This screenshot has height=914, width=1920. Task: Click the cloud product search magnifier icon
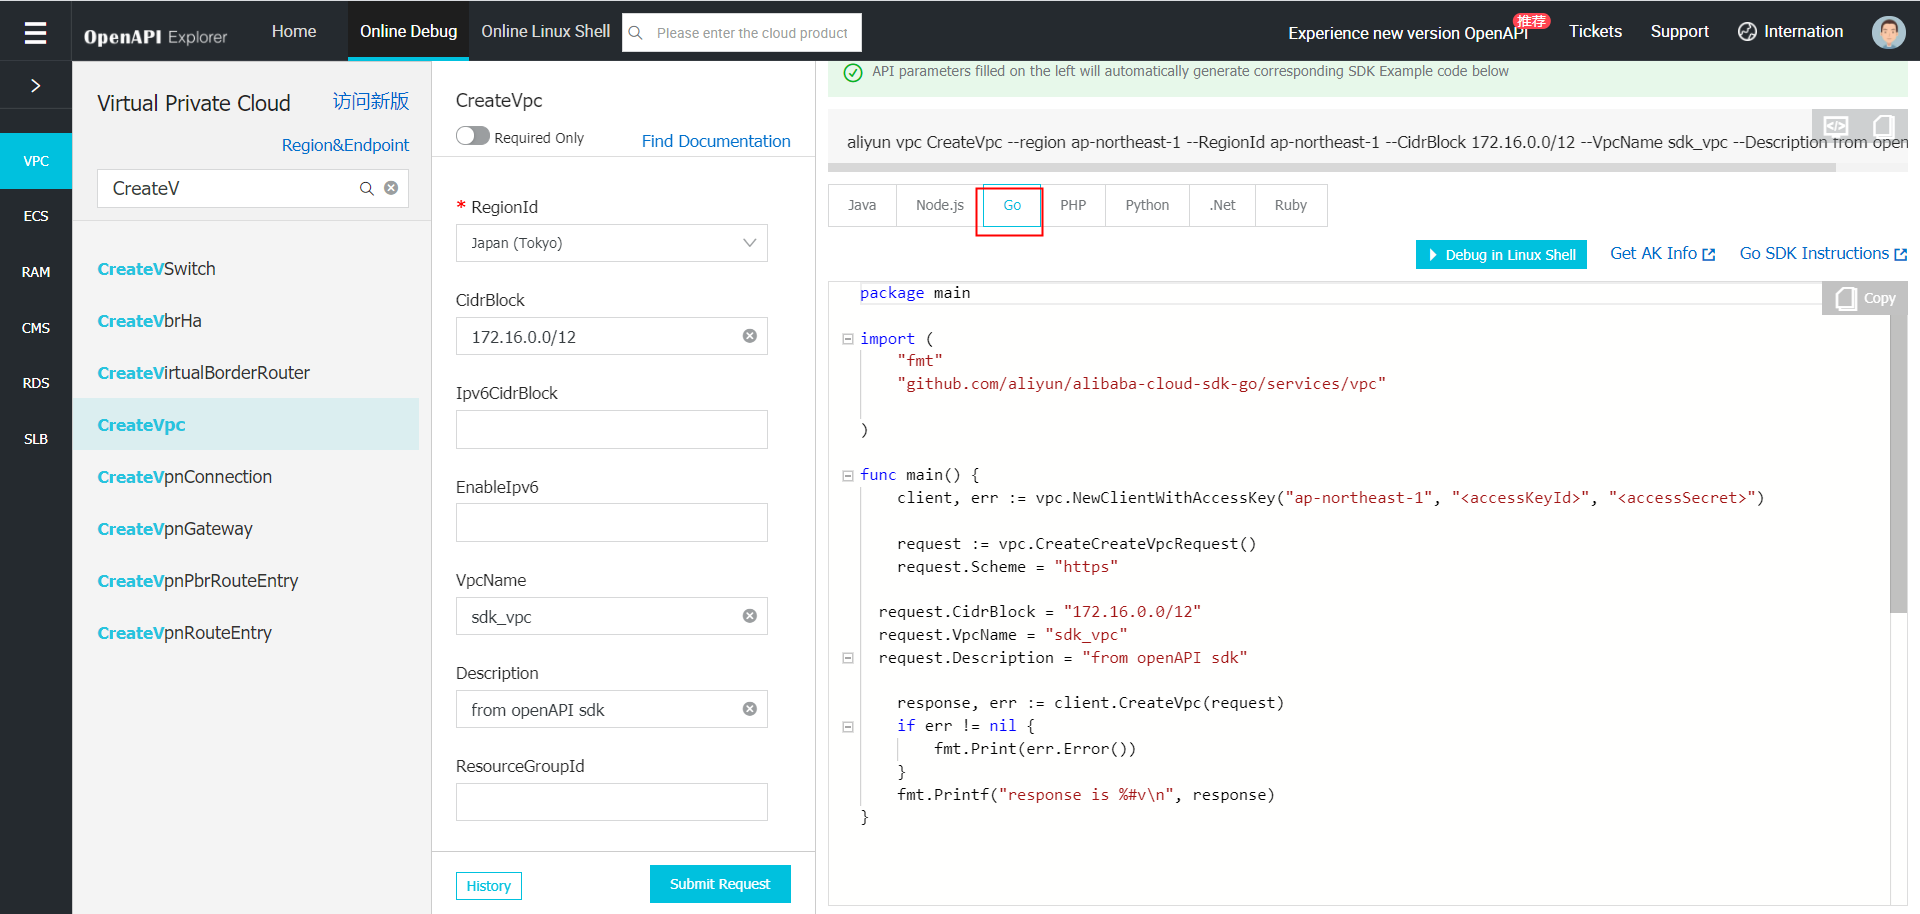pyautogui.click(x=635, y=33)
